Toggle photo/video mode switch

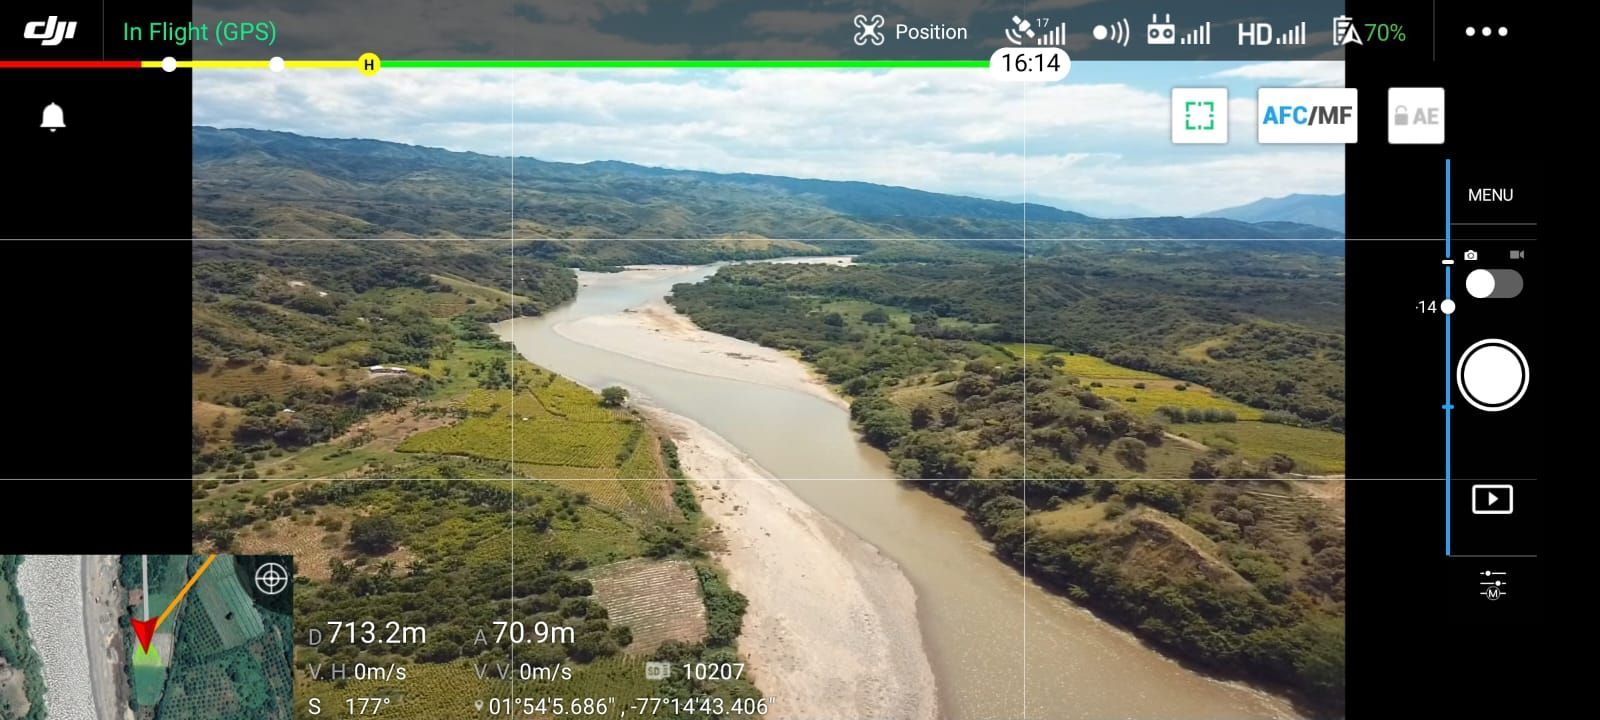(x=1494, y=284)
